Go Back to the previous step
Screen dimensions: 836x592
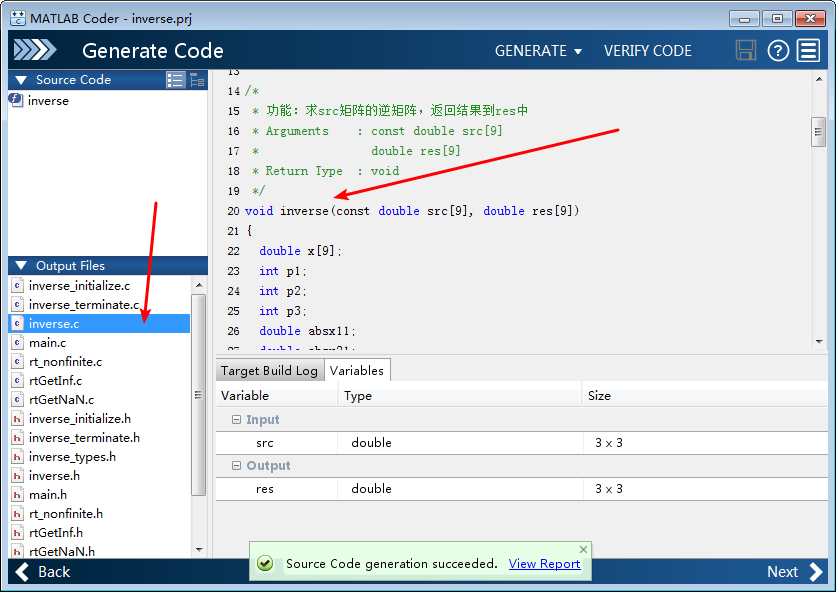click(x=43, y=572)
